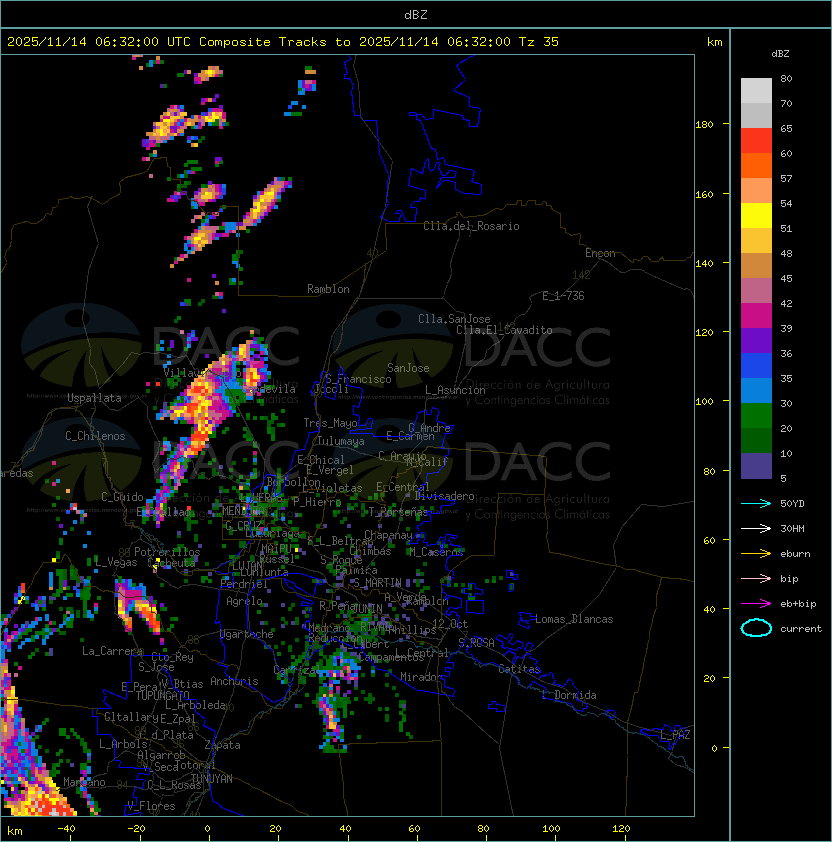Click the 'Carrizal' map label
This screenshot has width=832, height=842.
click(x=298, y=670)
